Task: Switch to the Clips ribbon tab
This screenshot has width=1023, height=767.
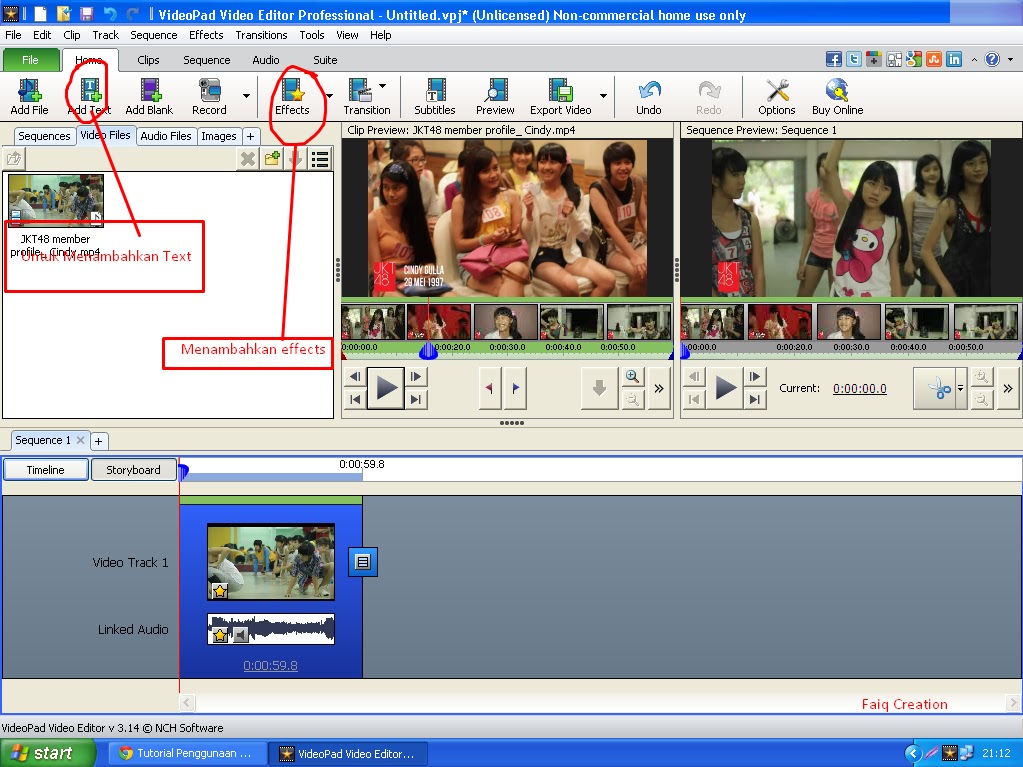Action: (148, 60)
